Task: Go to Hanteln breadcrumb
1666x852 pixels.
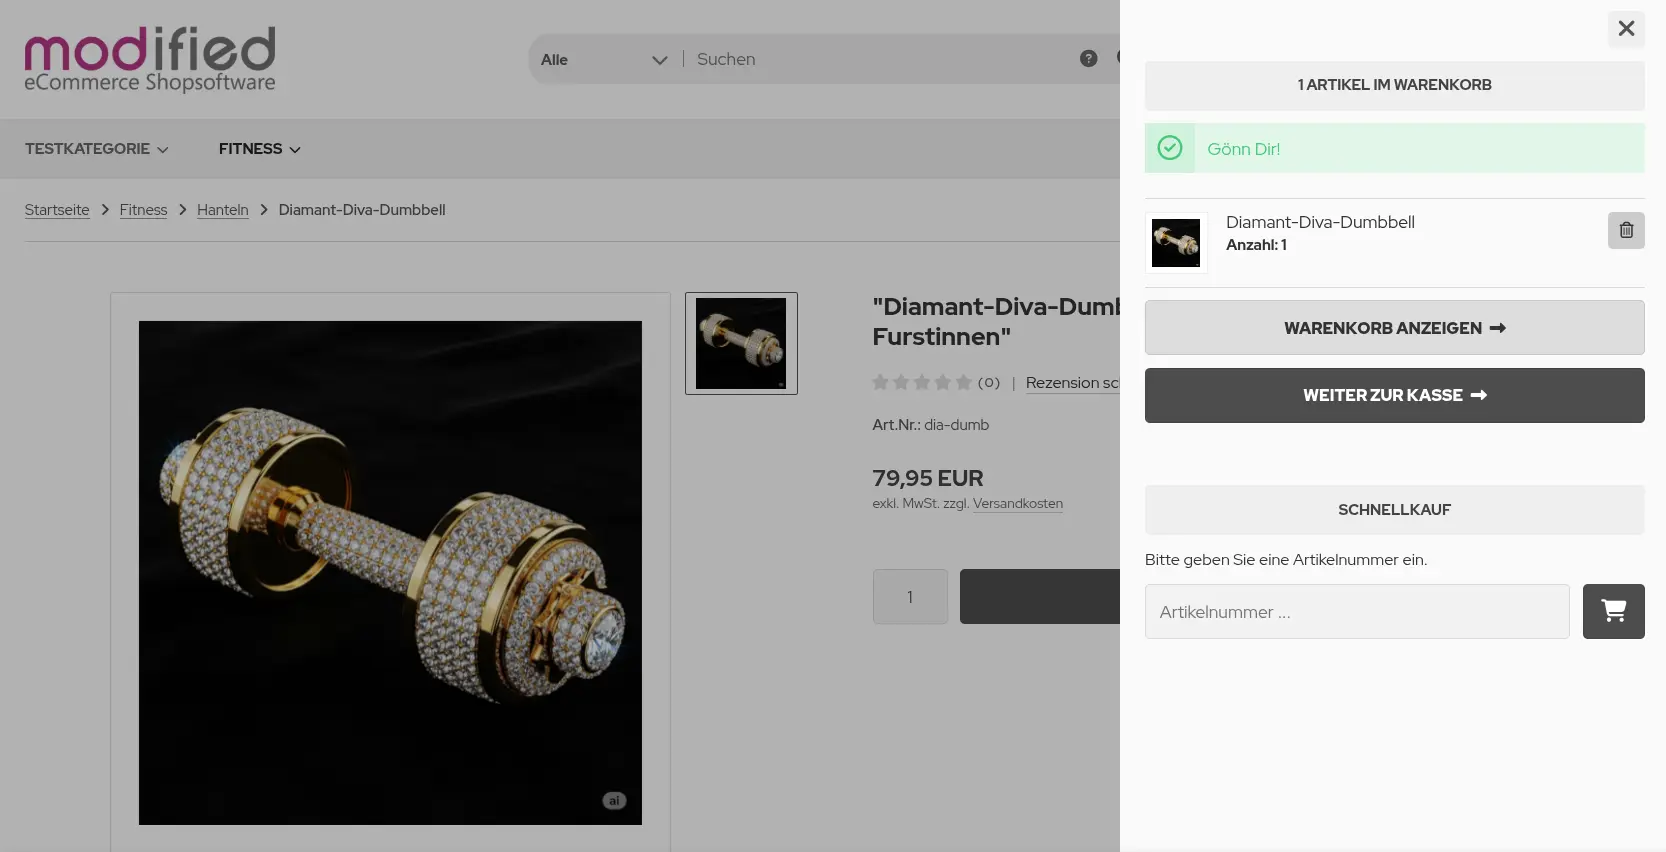Action: point(222,210)
